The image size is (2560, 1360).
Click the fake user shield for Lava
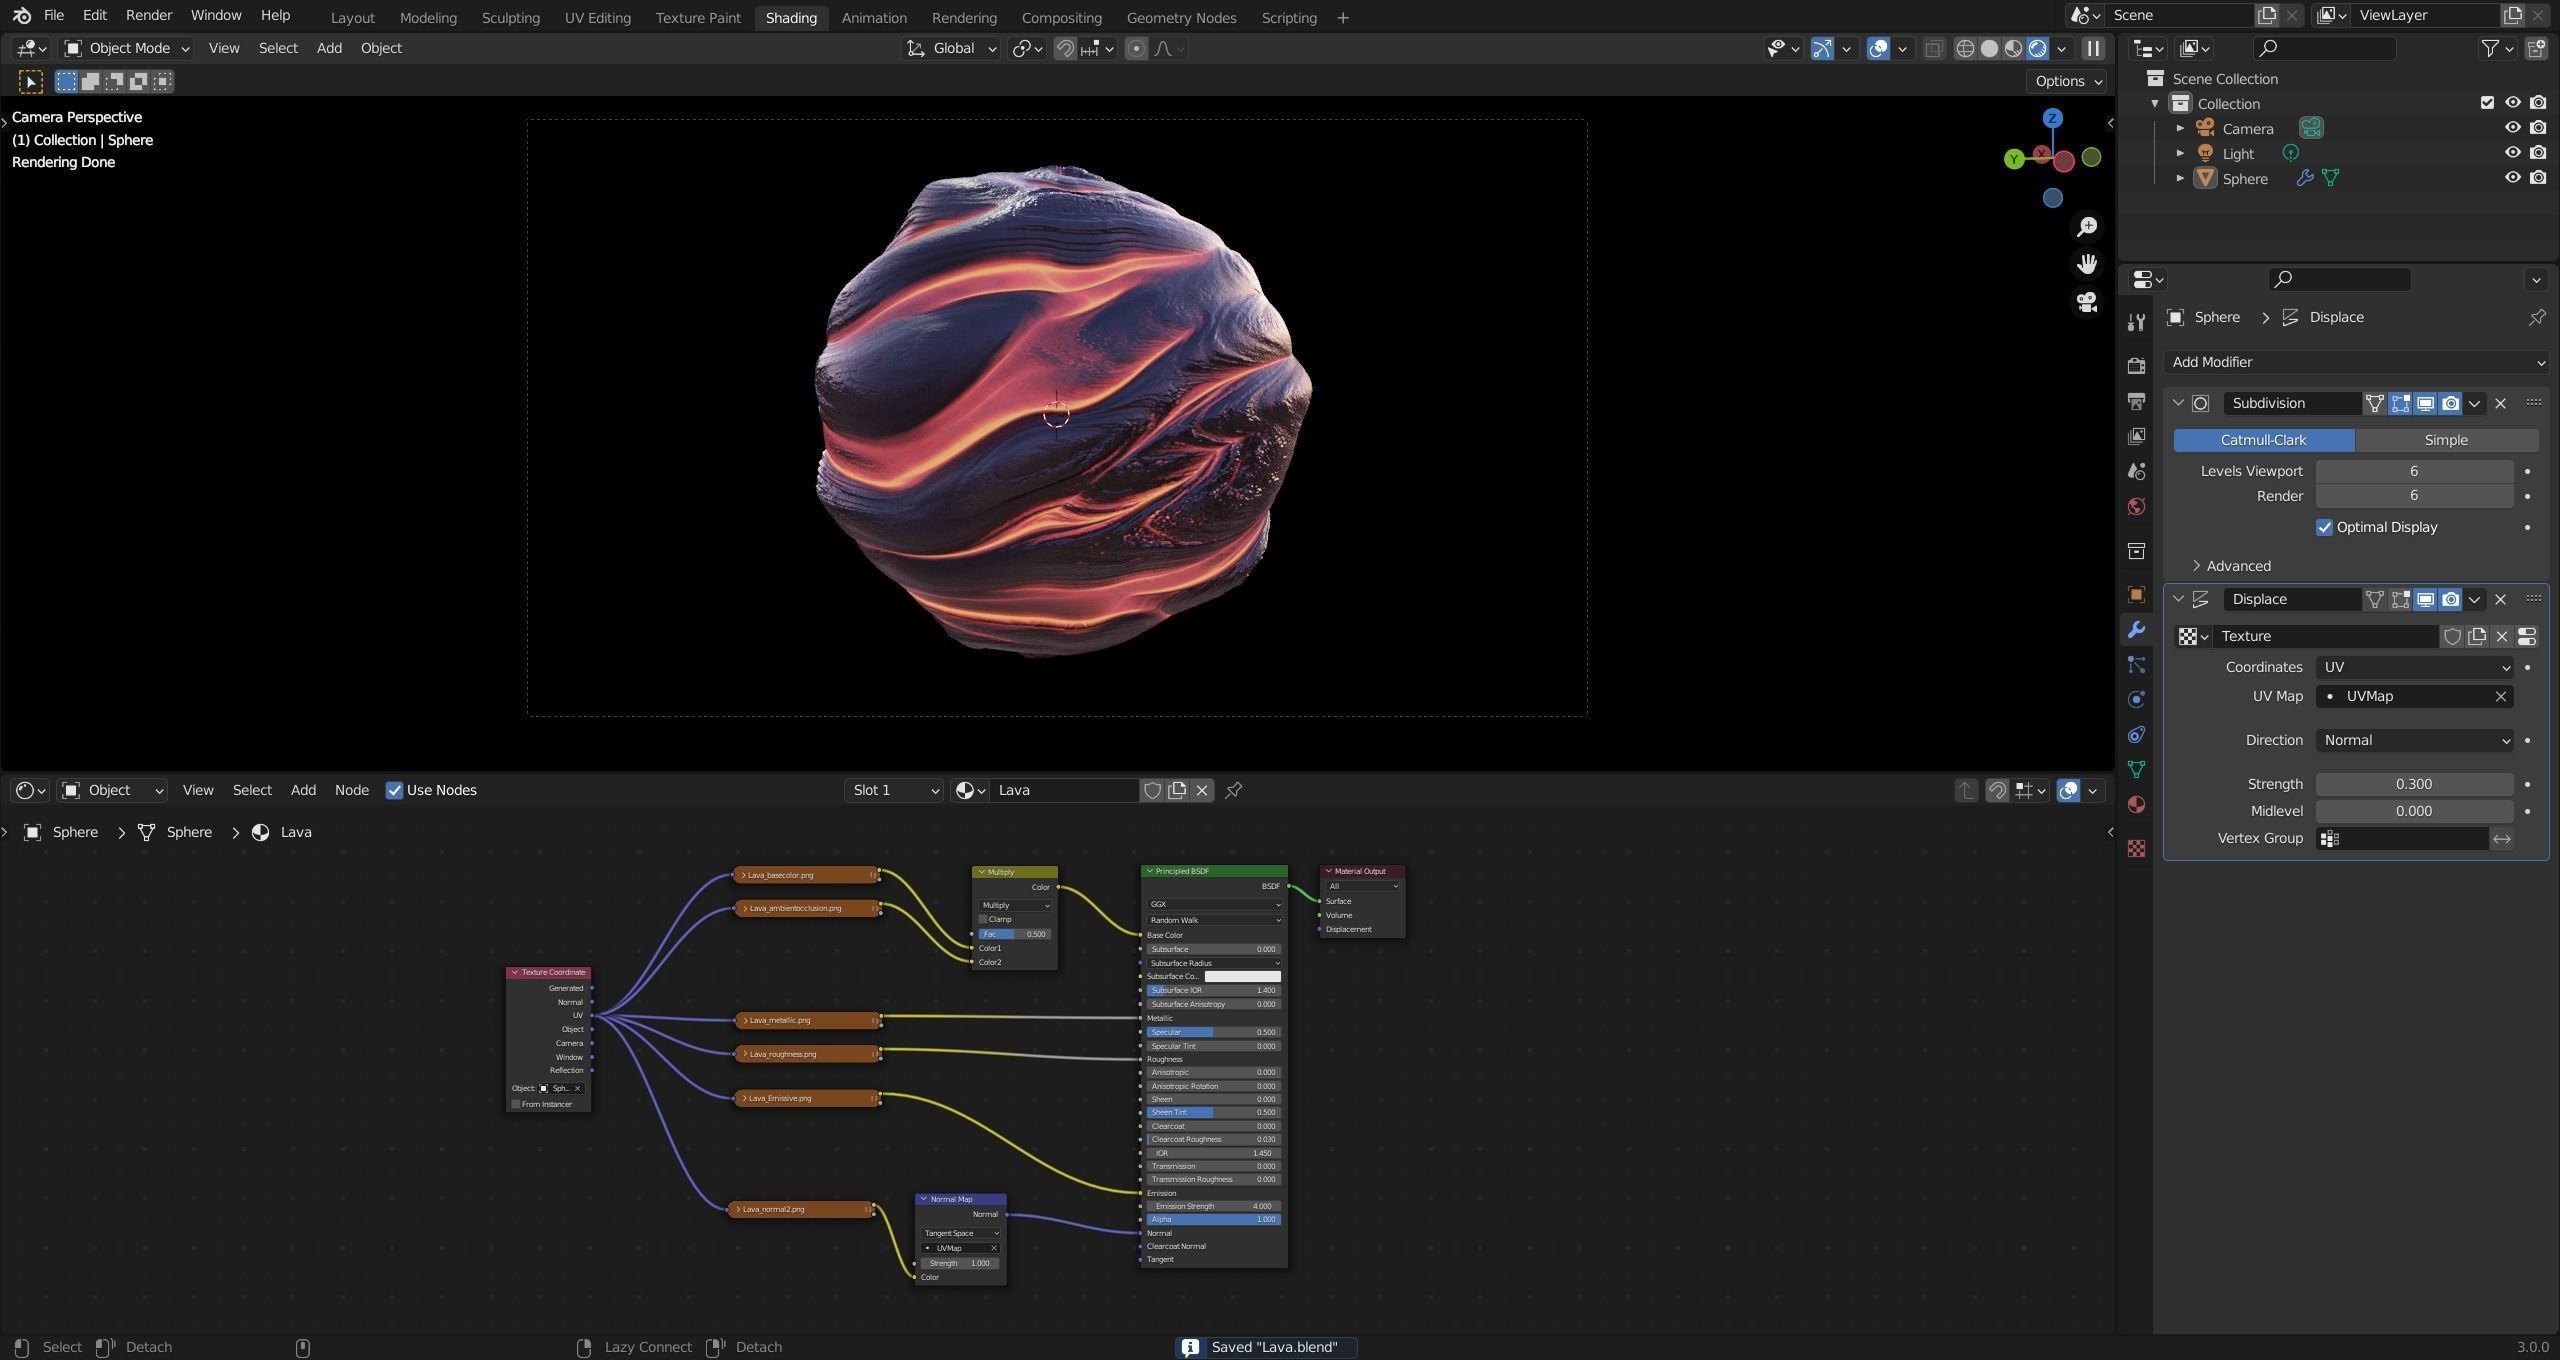click(1152, 790)
